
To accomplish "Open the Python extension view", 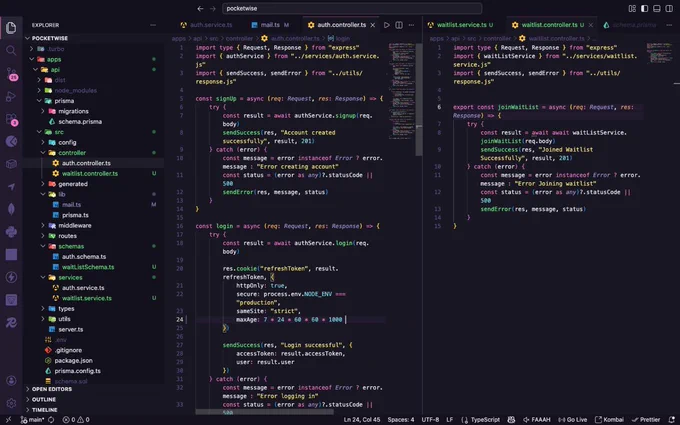I will pyautogui.click(x=11, y=232).
